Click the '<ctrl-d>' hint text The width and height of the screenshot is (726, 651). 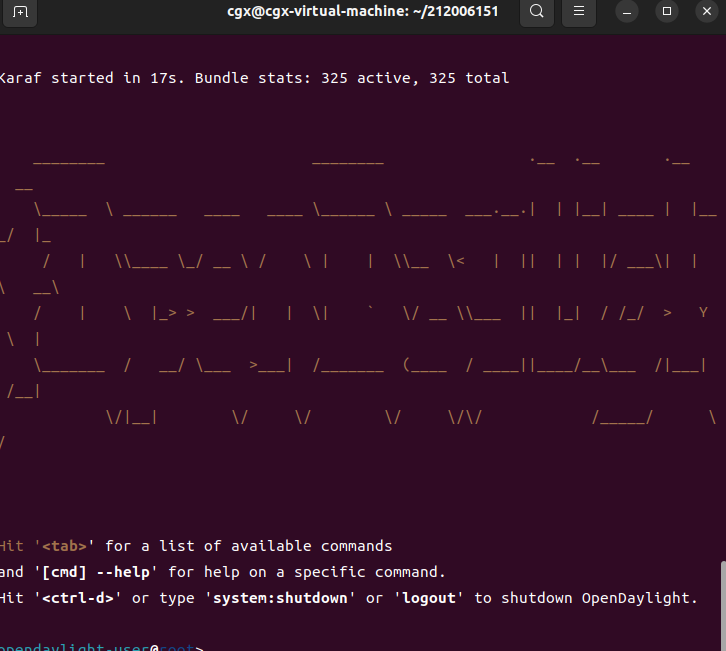(78, 598)
